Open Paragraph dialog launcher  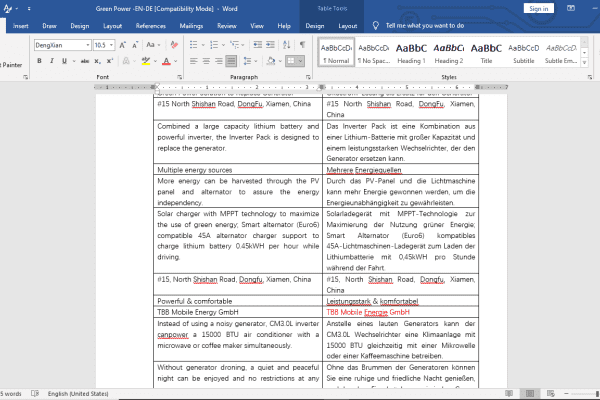[x=308, y=77]
